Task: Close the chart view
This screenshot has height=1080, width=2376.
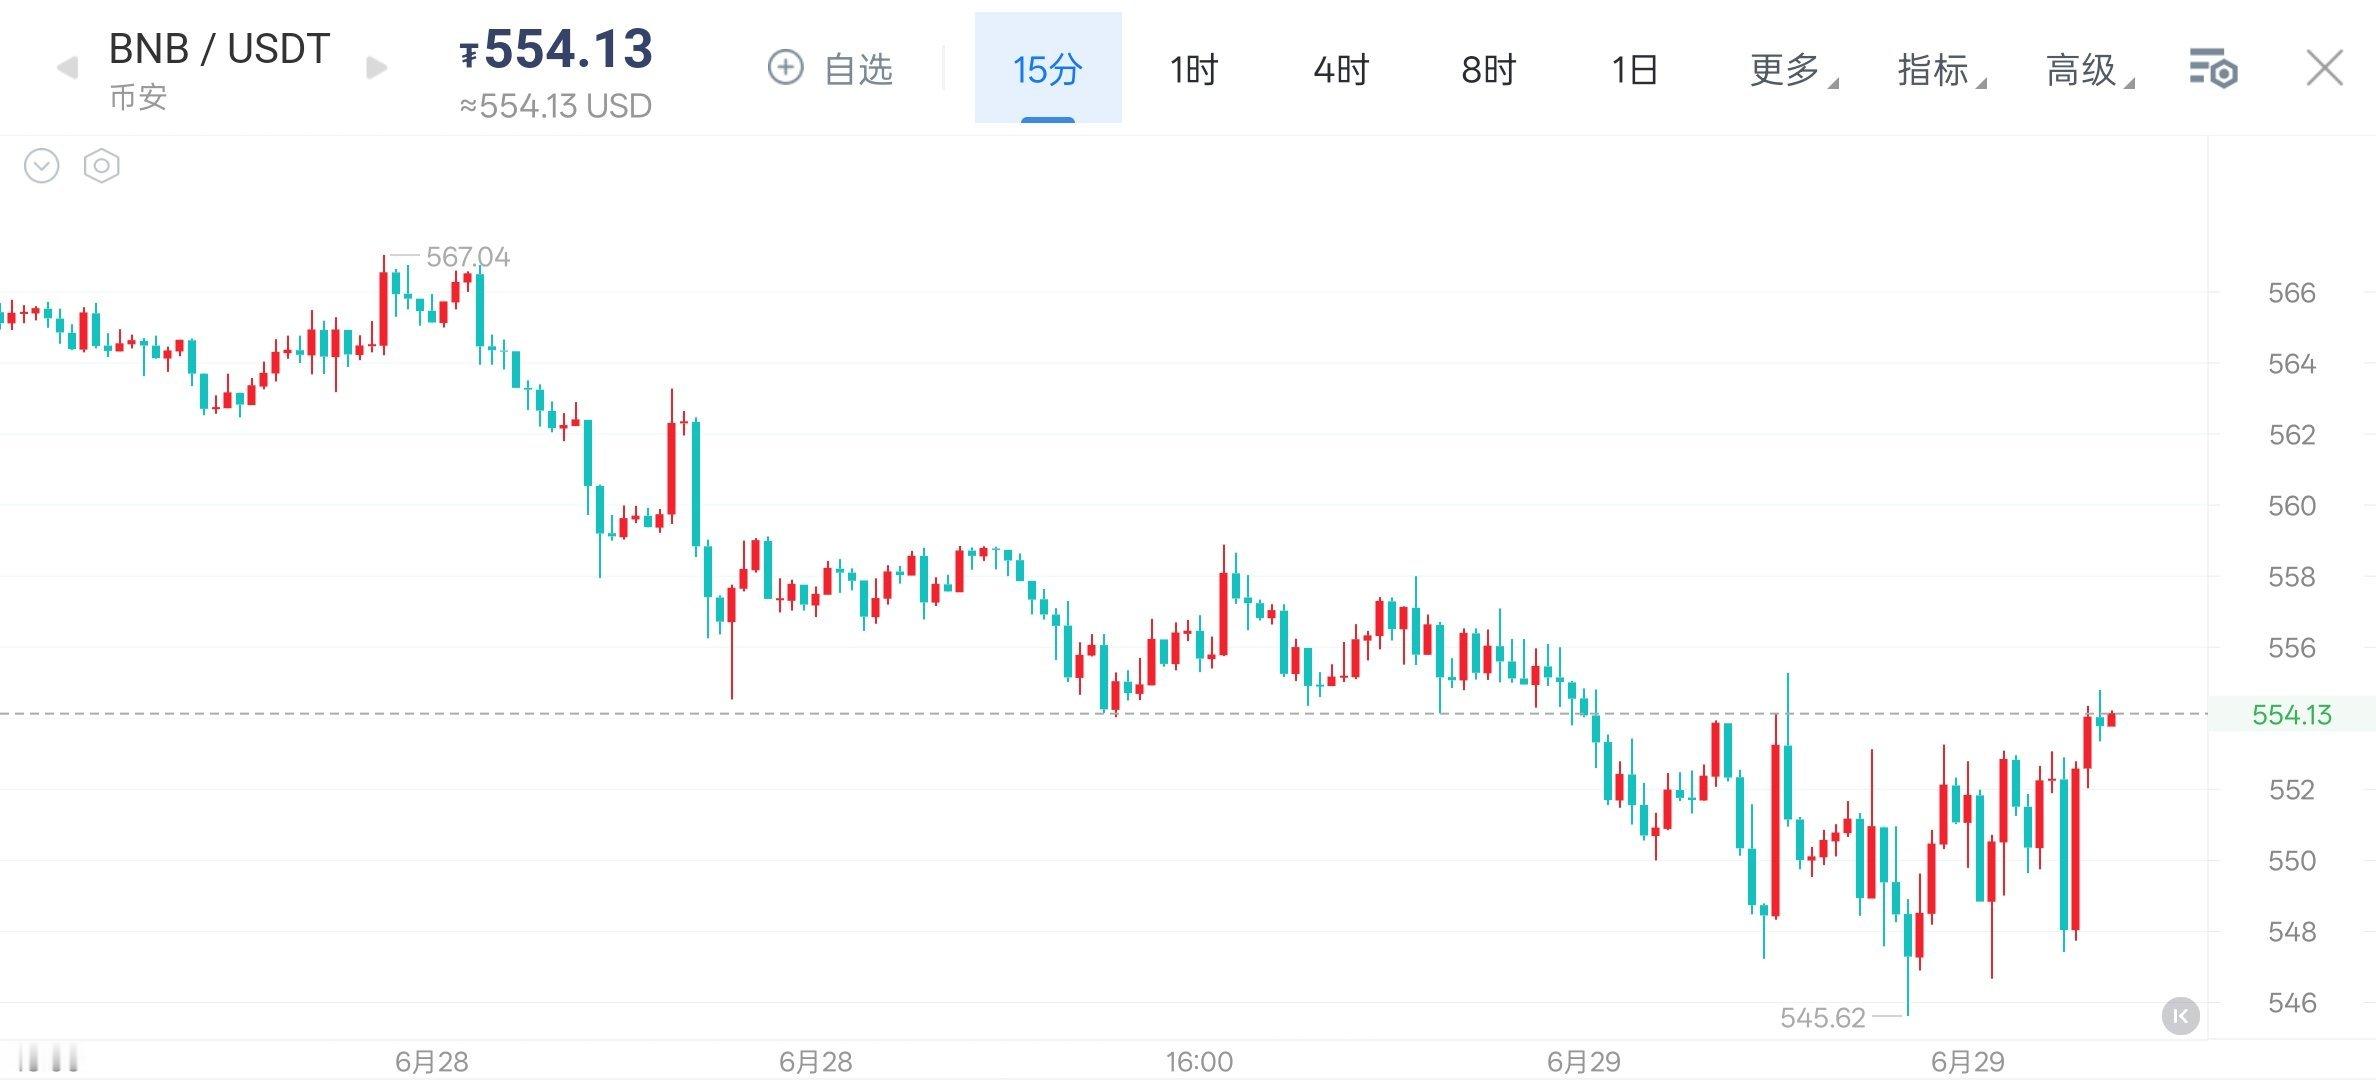Action: 2324,68
